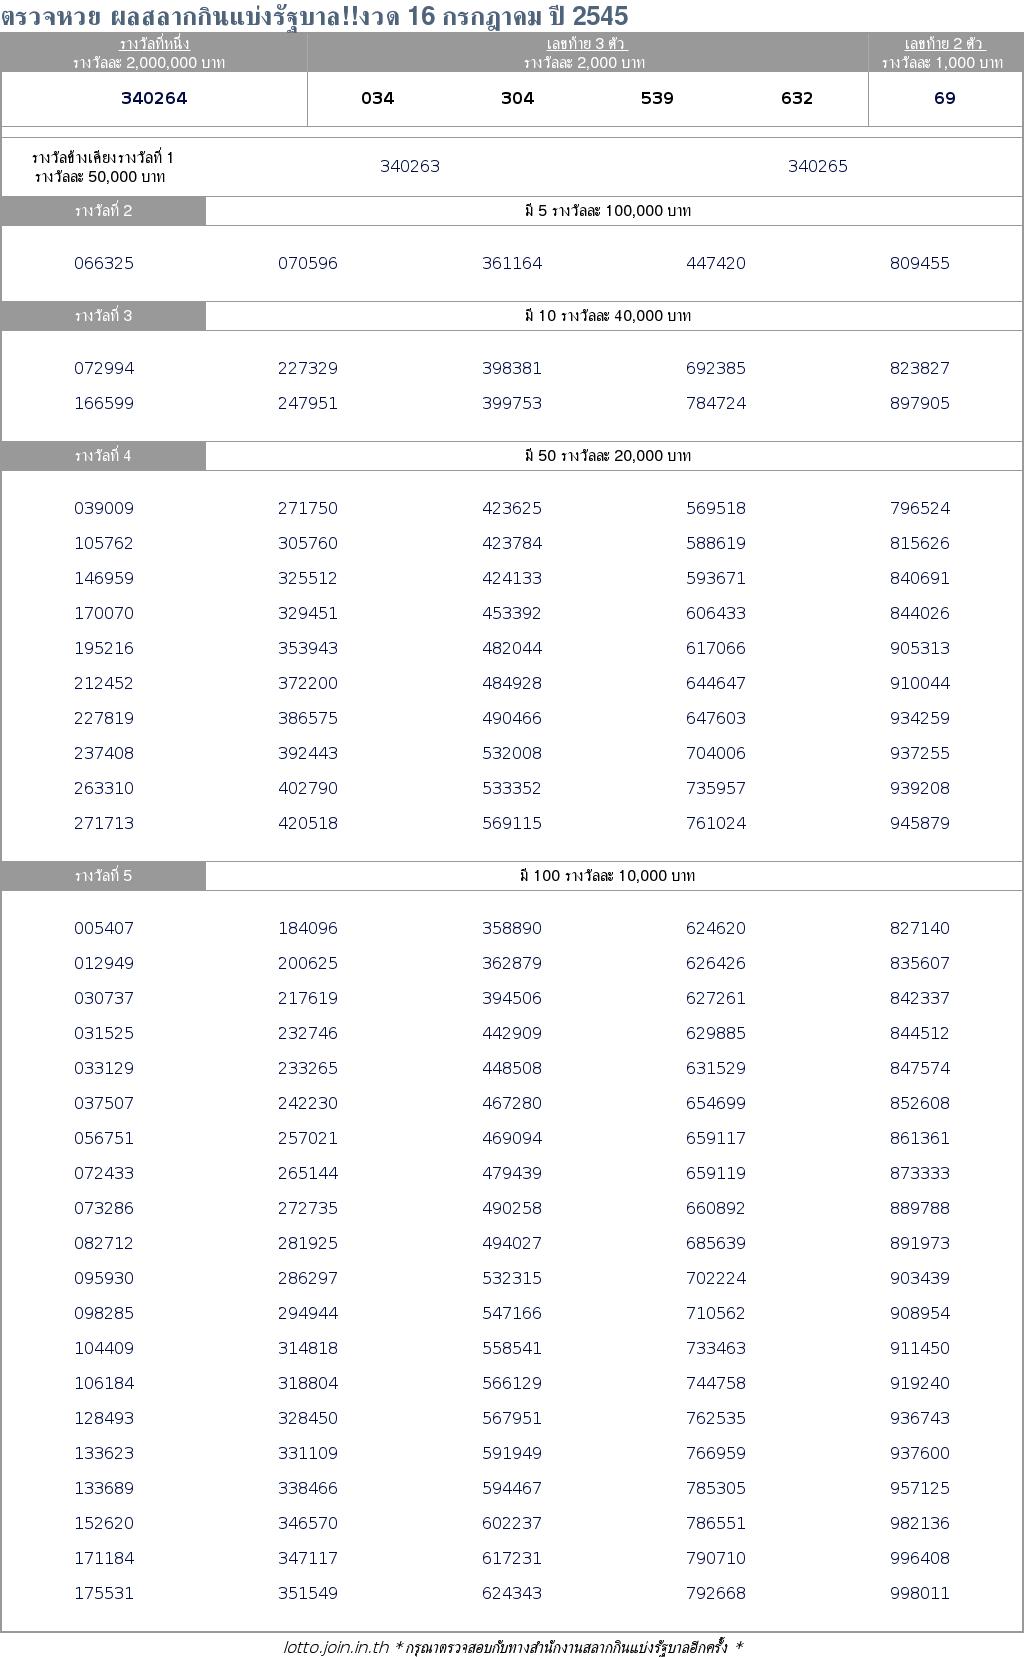This screenshot has width=1024, height=1657.
Task: Click fifth prize number 998011
Action: point(920,1593)
